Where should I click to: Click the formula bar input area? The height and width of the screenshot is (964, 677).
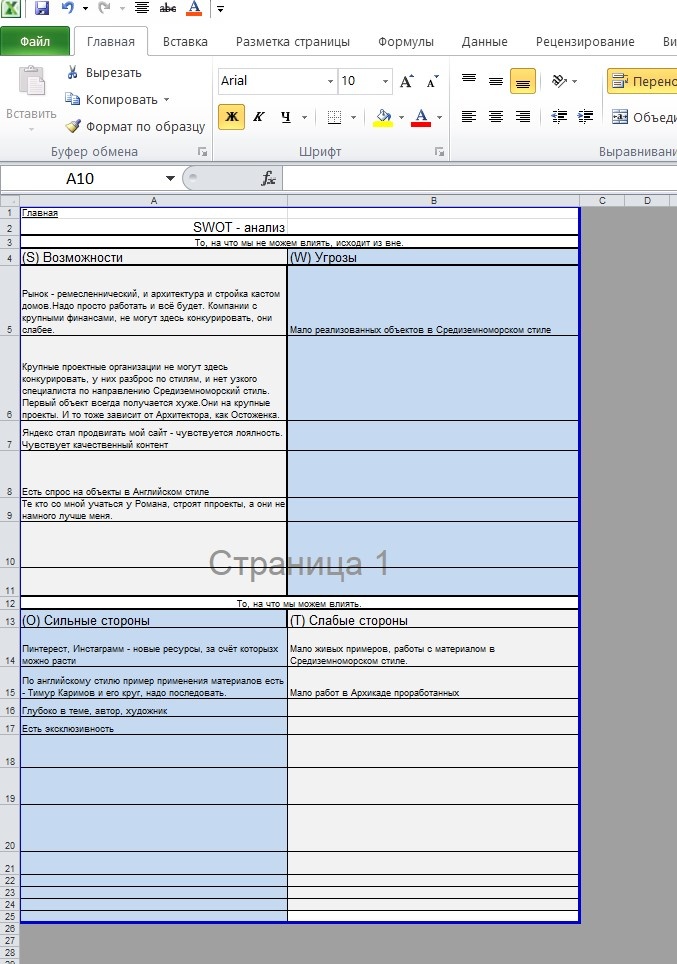[x=480, y=179]
